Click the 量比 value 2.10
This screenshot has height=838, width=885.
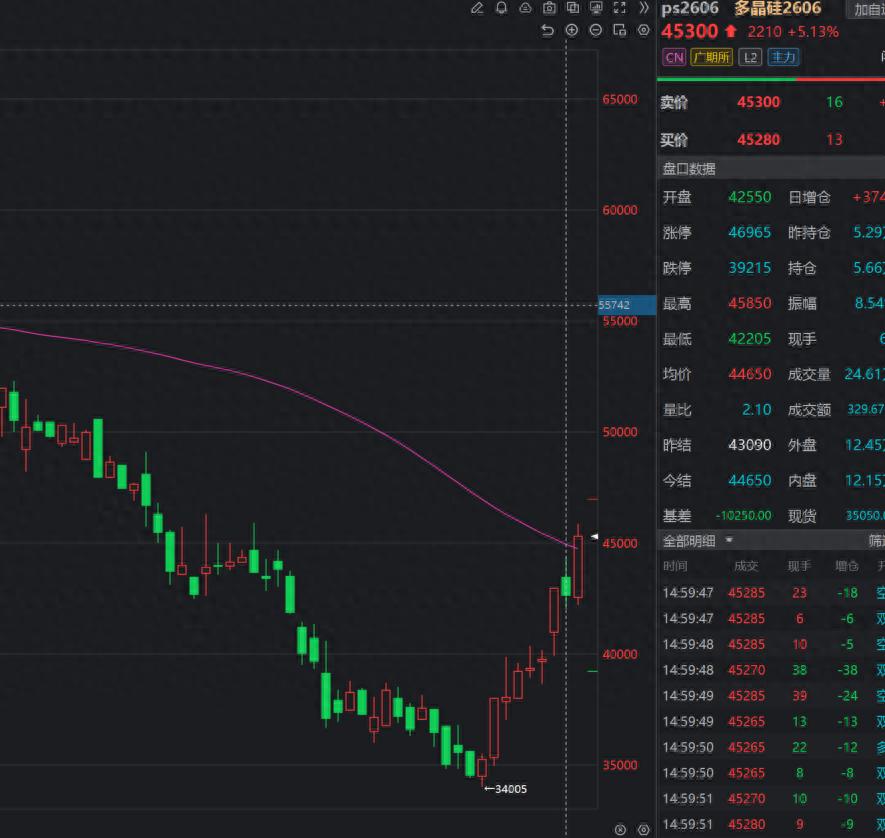756,410
